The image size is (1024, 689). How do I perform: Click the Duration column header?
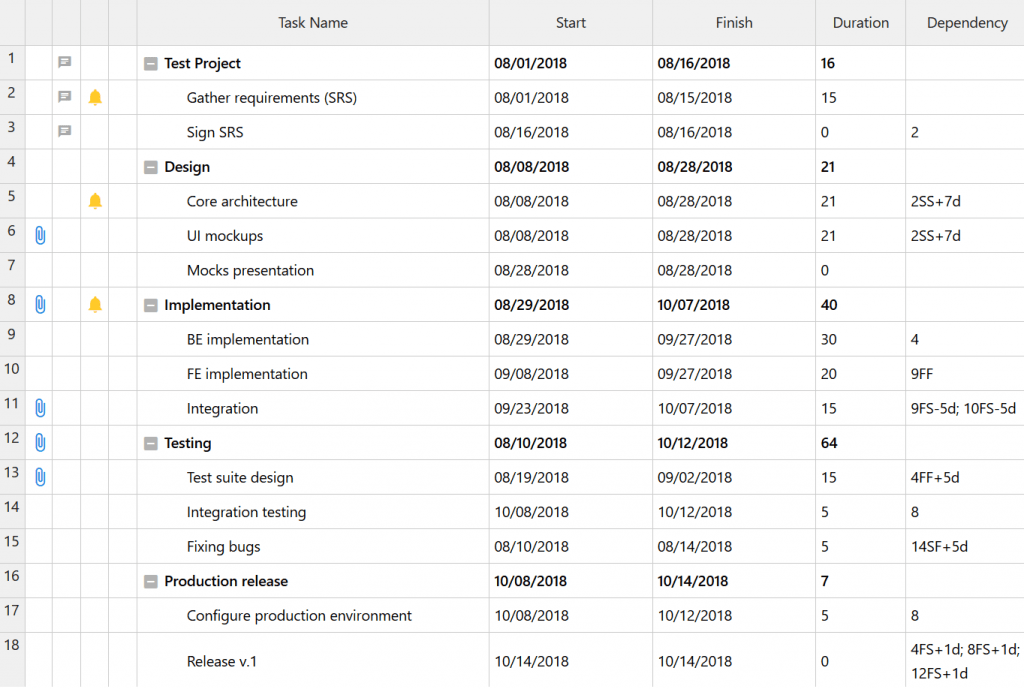[860, 23]
